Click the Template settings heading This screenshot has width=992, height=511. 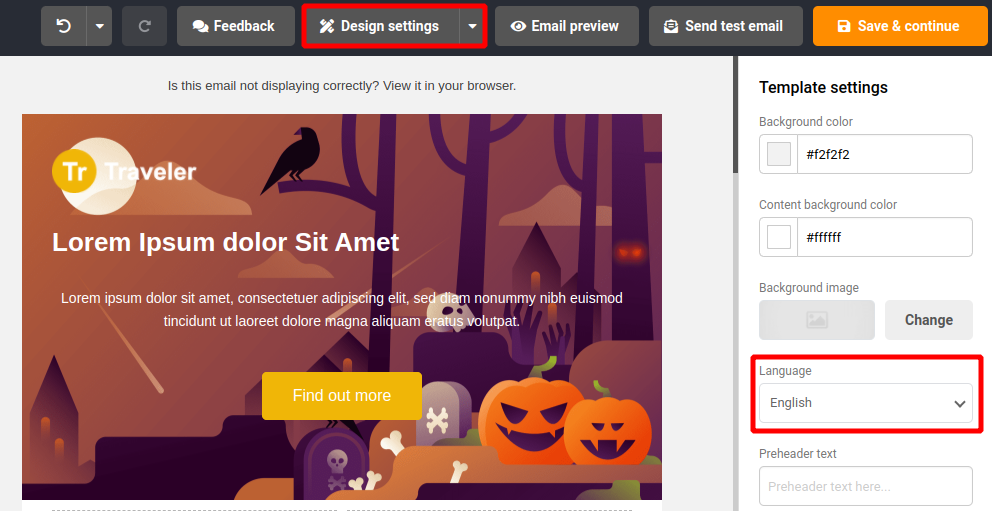pos(823,87)
